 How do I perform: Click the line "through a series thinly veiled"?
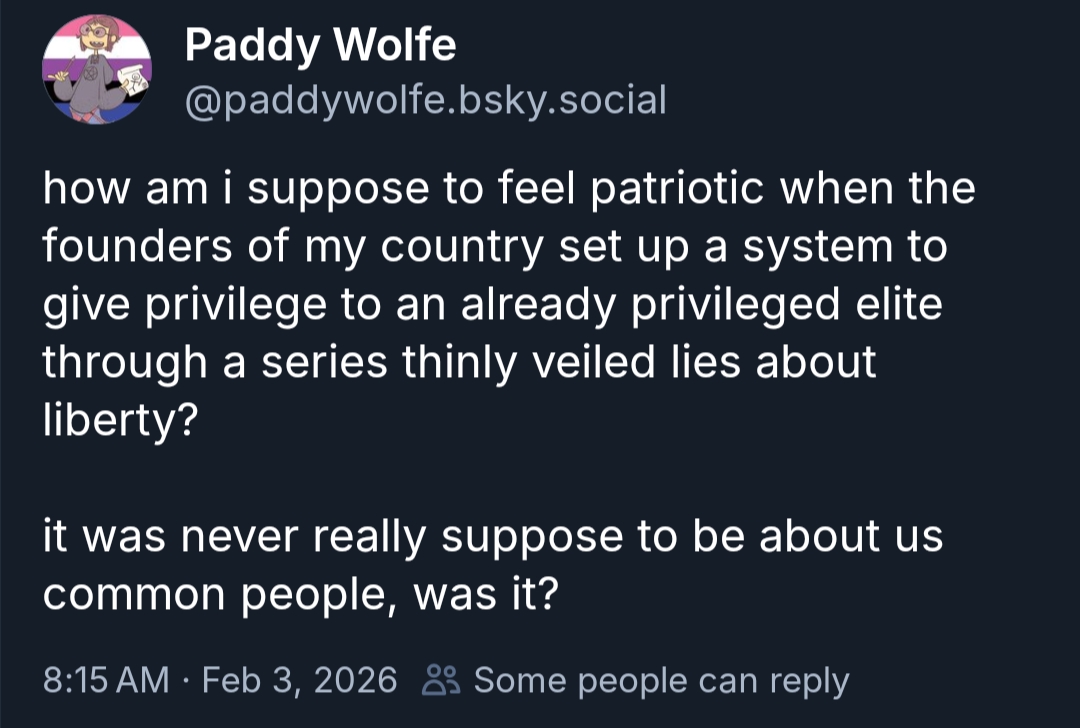(459, 361)
